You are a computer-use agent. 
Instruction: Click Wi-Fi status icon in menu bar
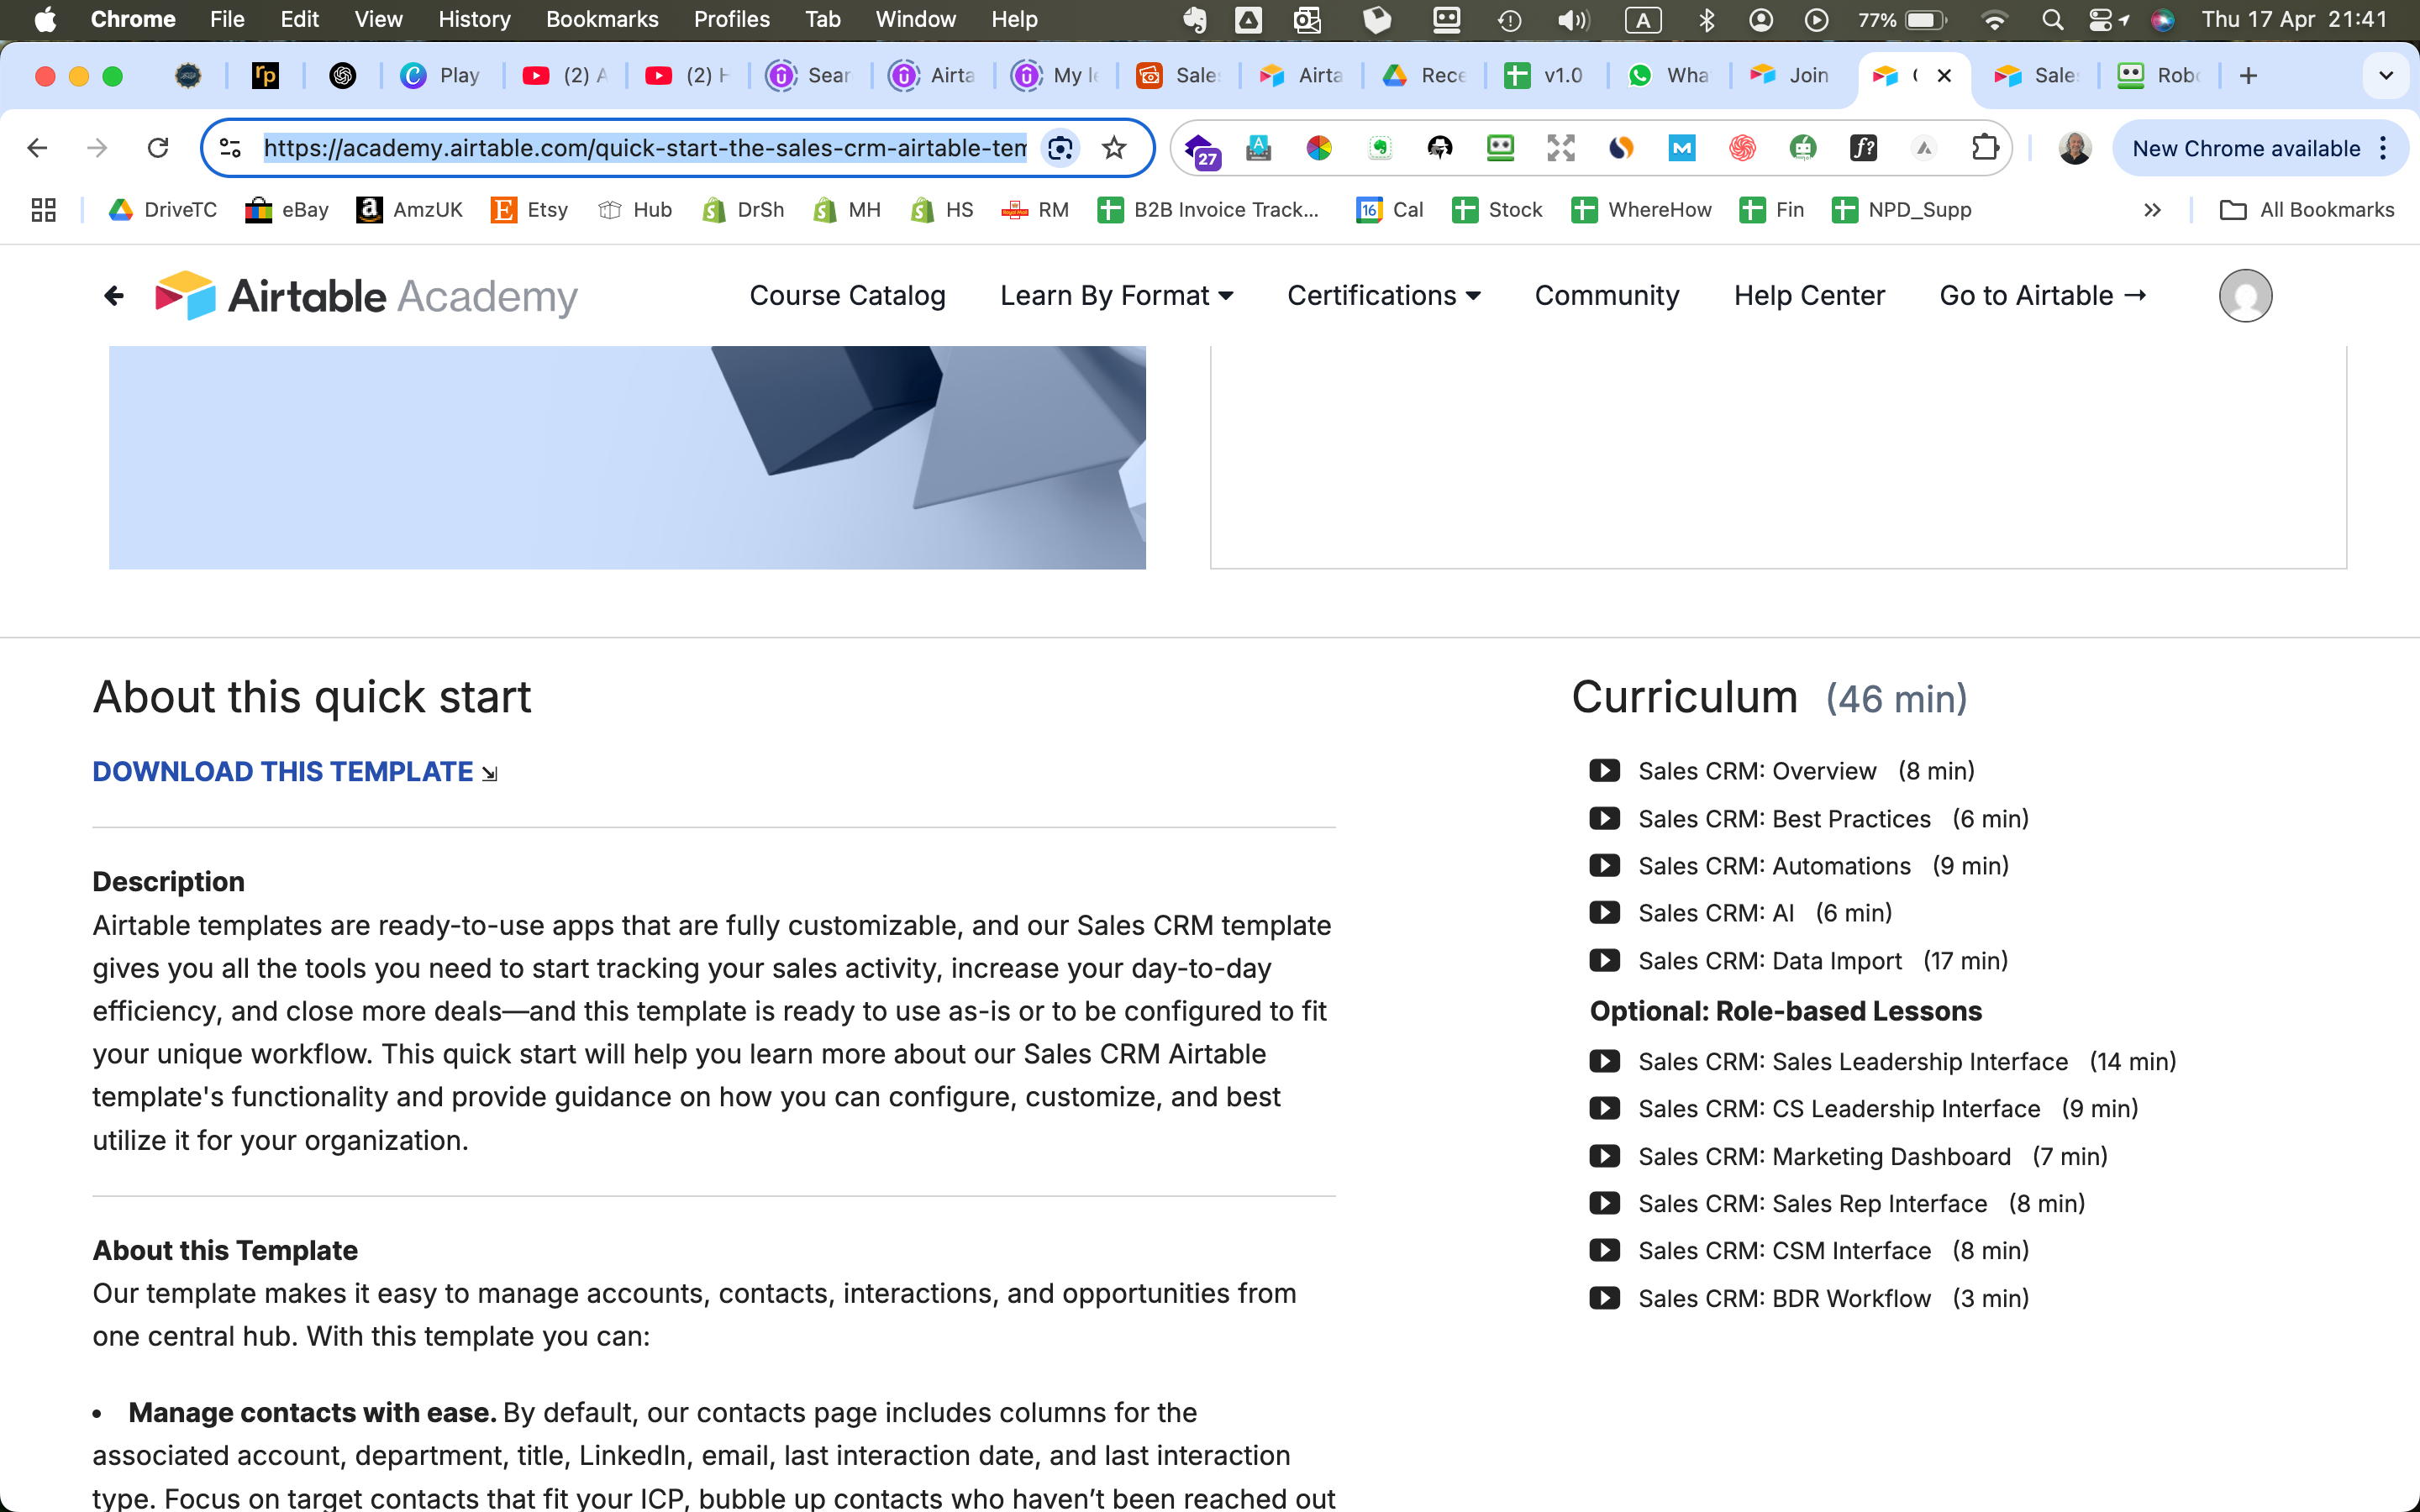1994,20
